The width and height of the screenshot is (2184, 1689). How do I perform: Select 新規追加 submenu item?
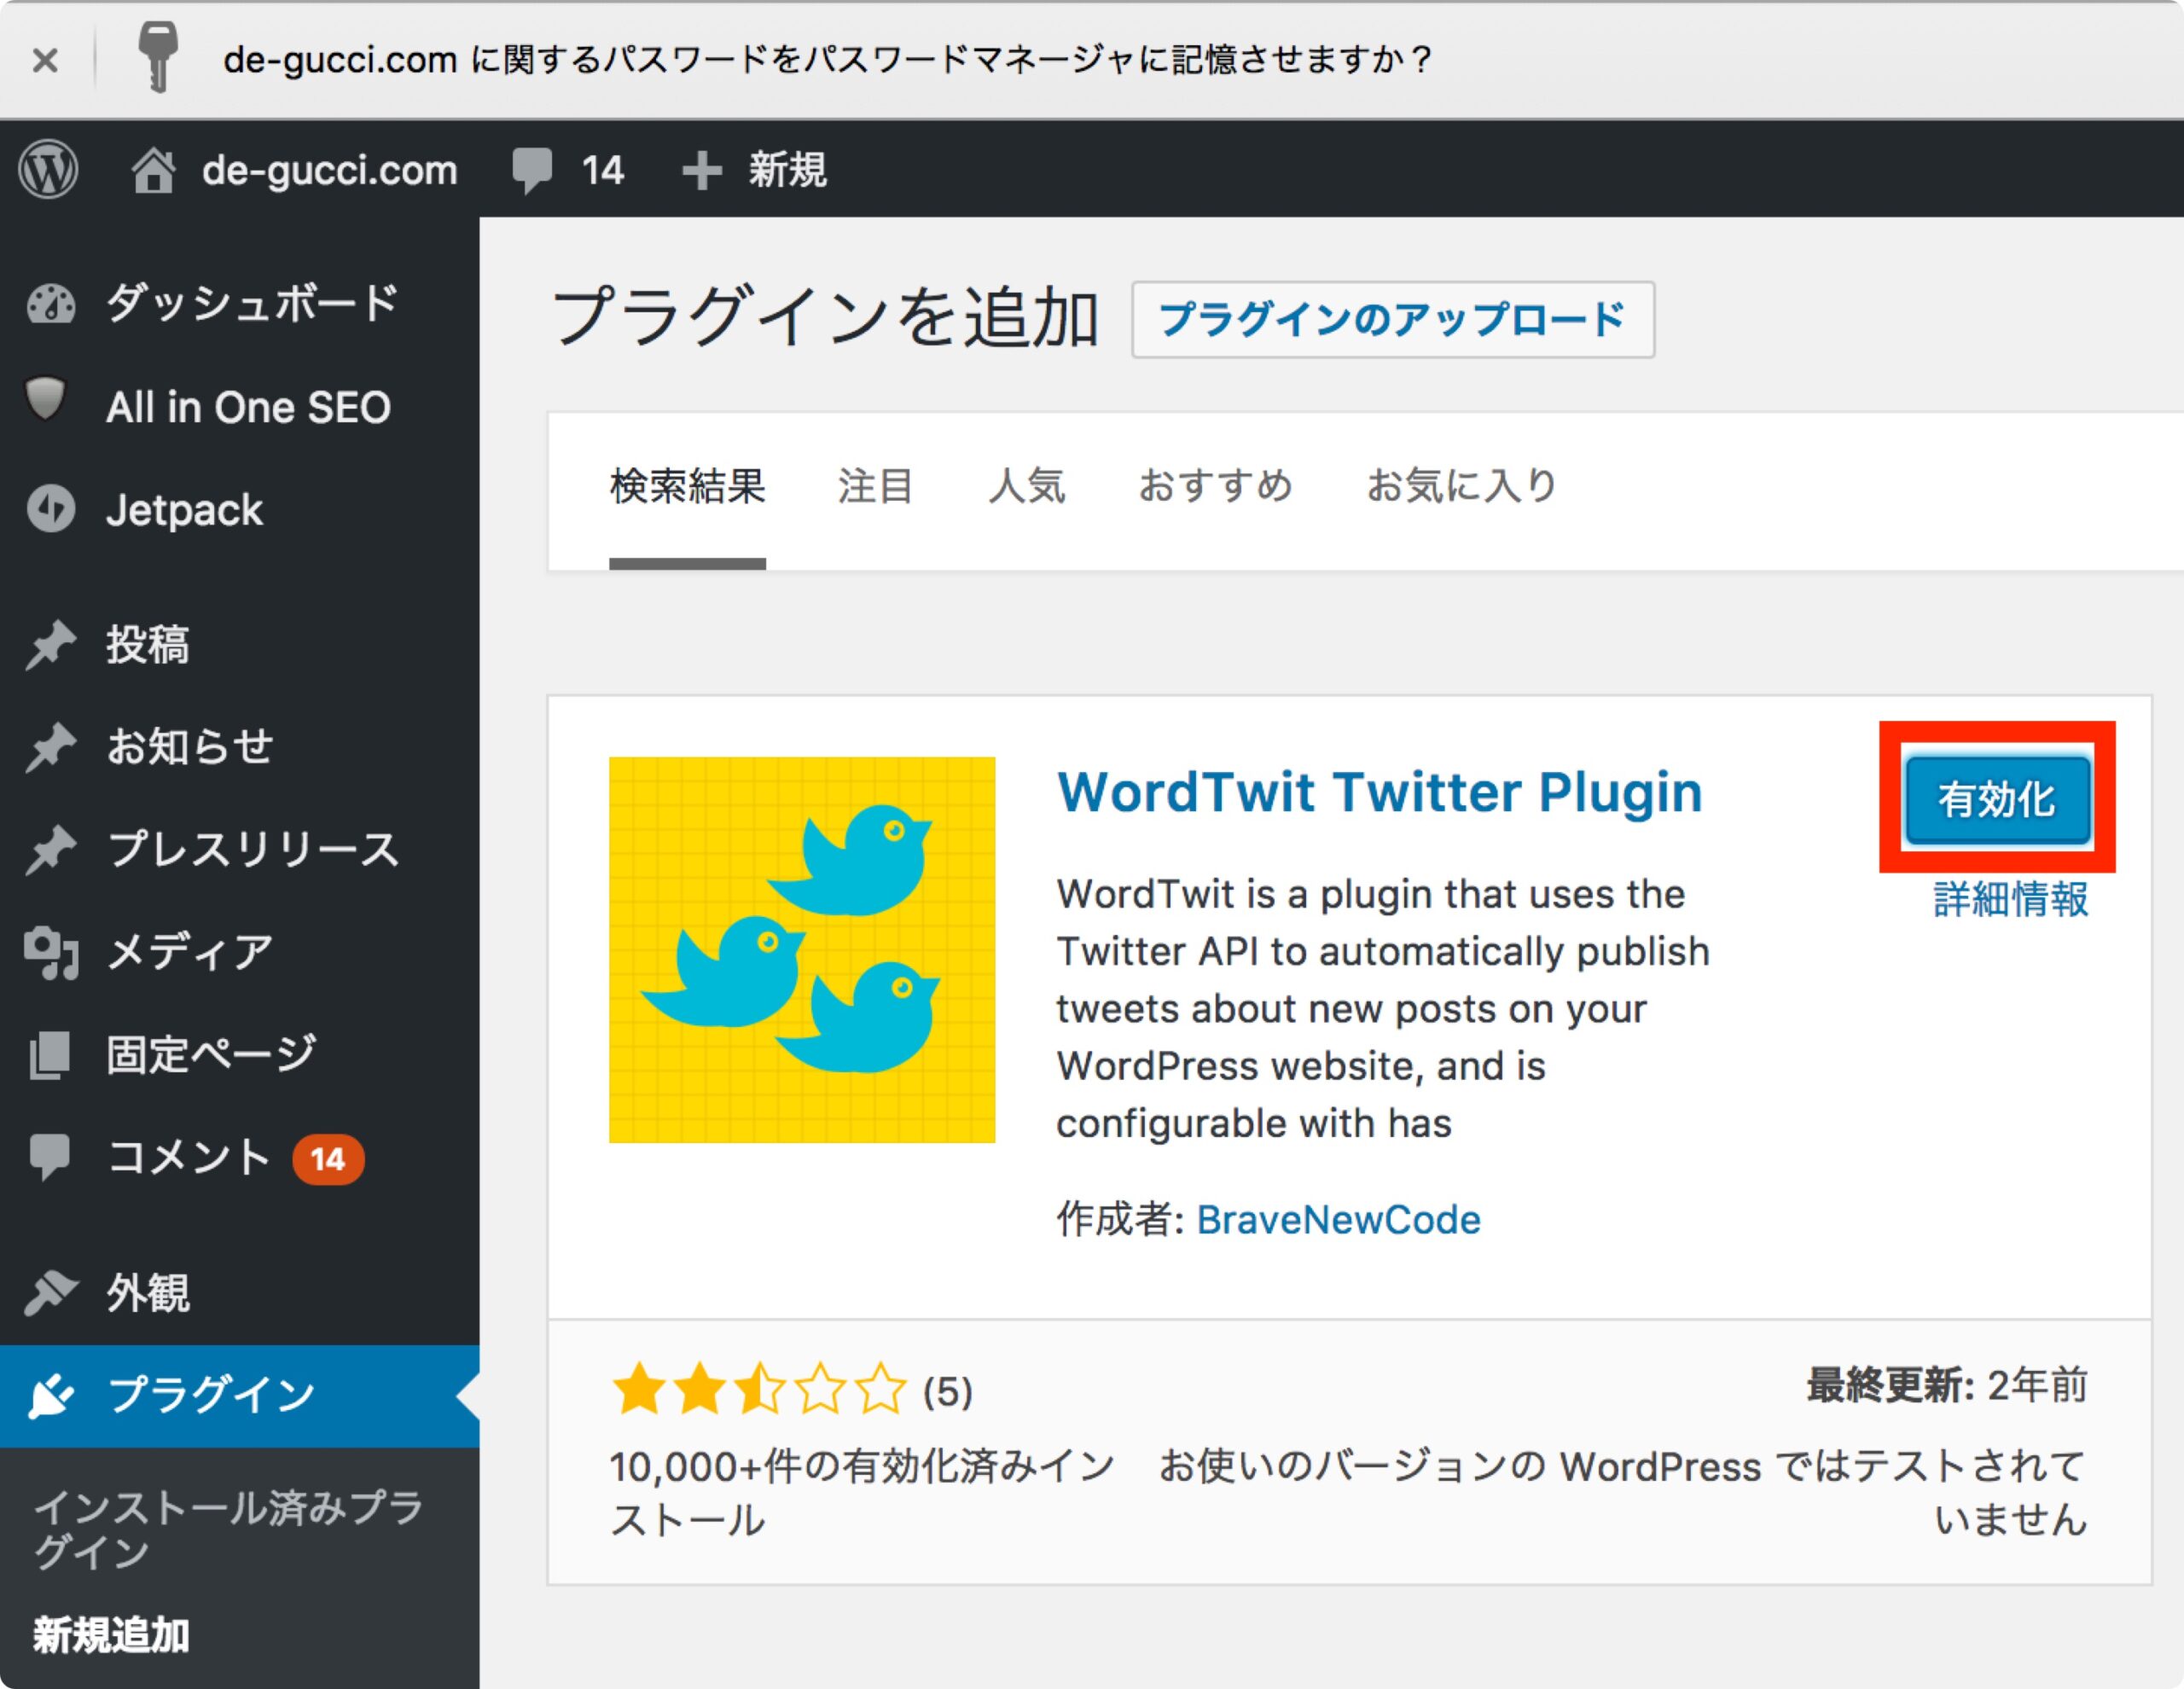[x=111, y=1636]
